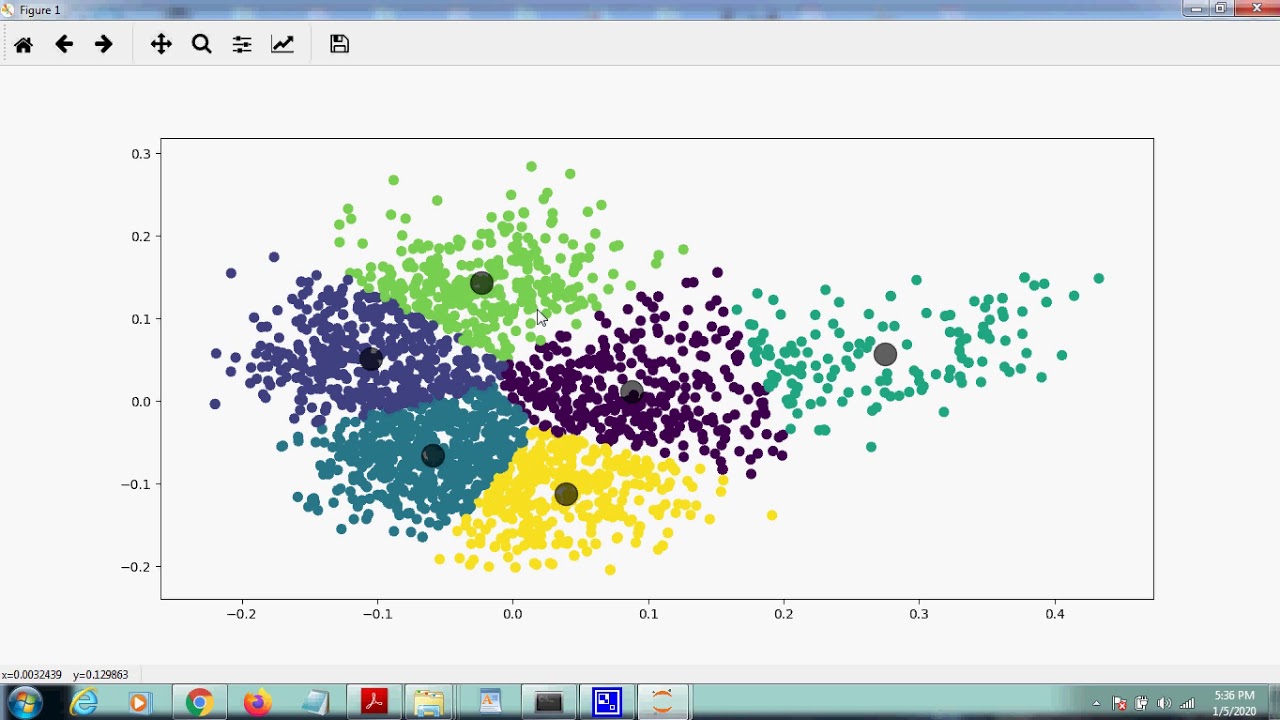Open Firefox from the taskbar
This screenshot has height=720, width=1280.
tap(257, 703)
